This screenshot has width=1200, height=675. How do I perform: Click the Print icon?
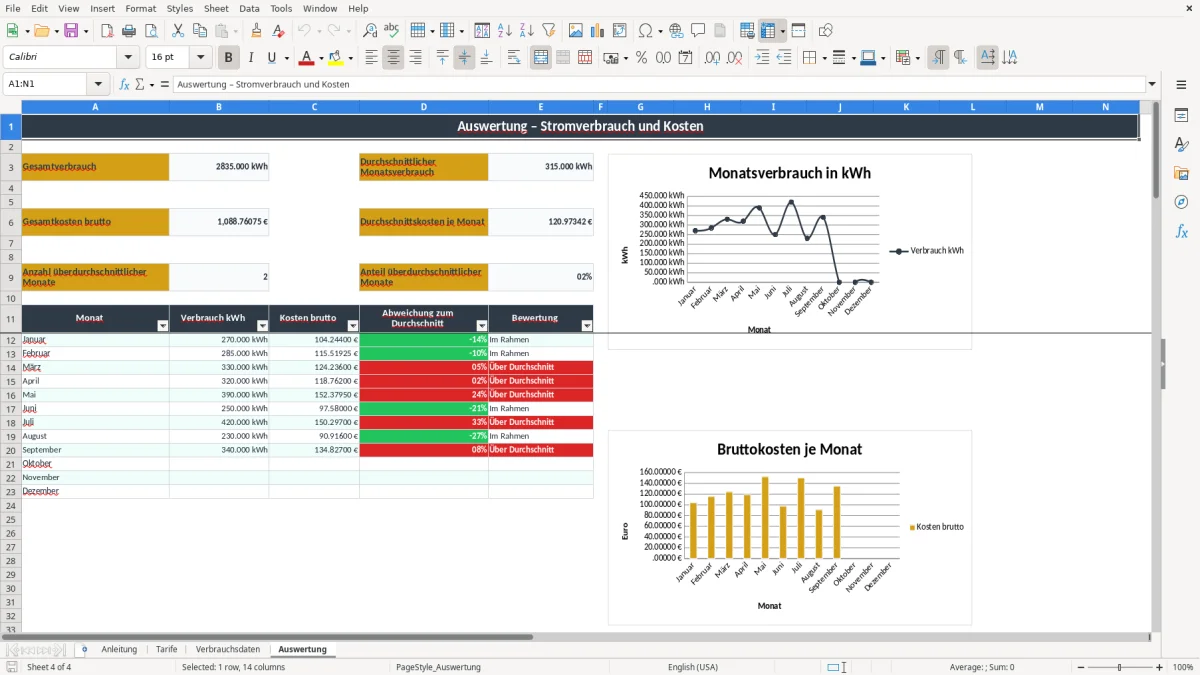click(129, 31)
